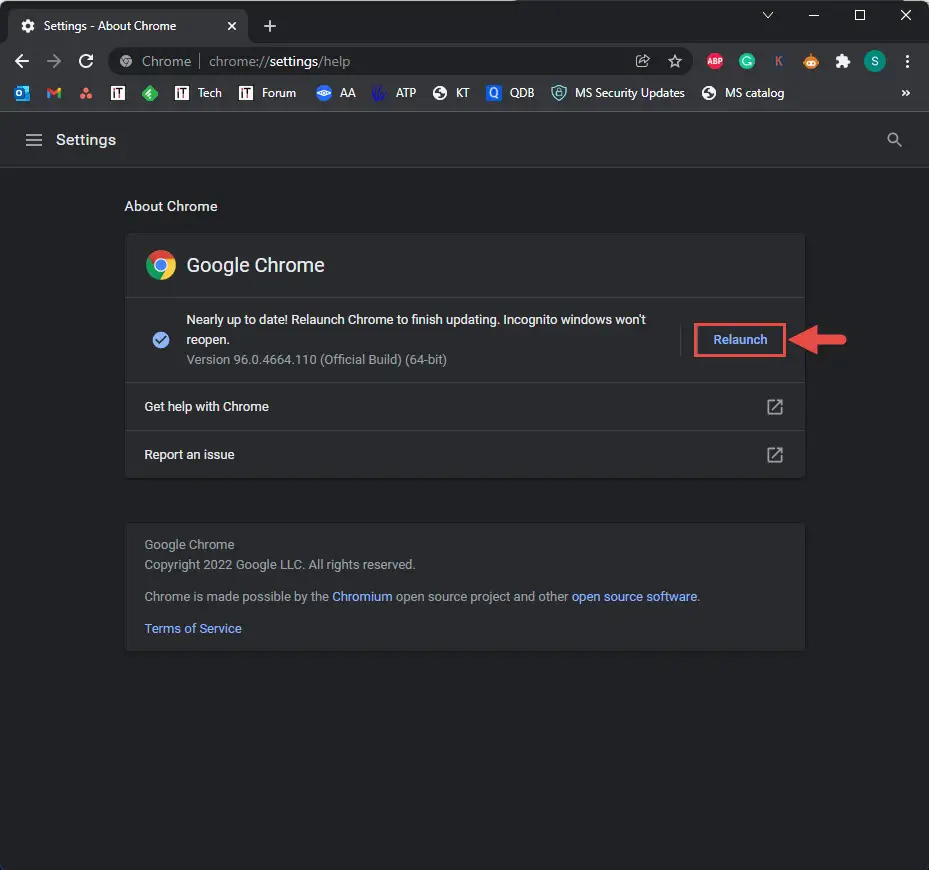Open the red three-dots bookmark
This screenshot has width=929, height=870.
point(86,93)
